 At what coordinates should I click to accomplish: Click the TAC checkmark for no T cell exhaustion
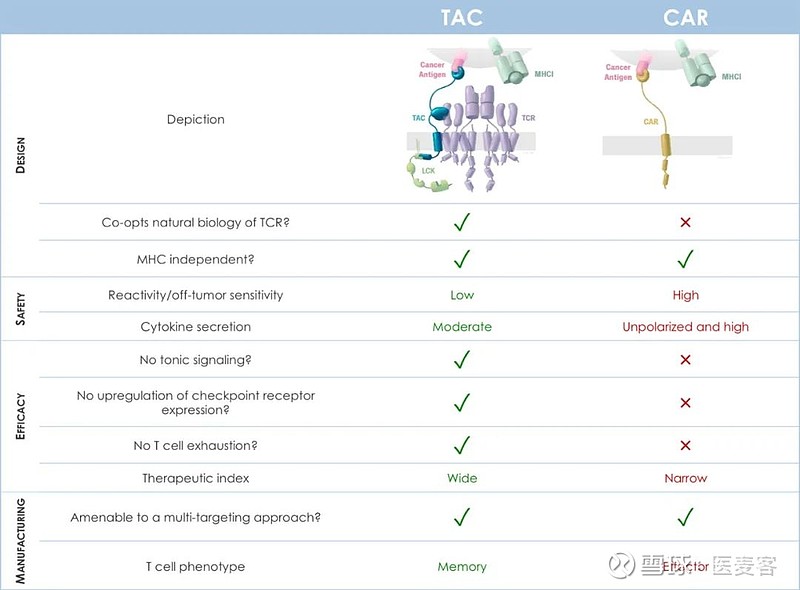pyautogui.click(x=462, y=446)
